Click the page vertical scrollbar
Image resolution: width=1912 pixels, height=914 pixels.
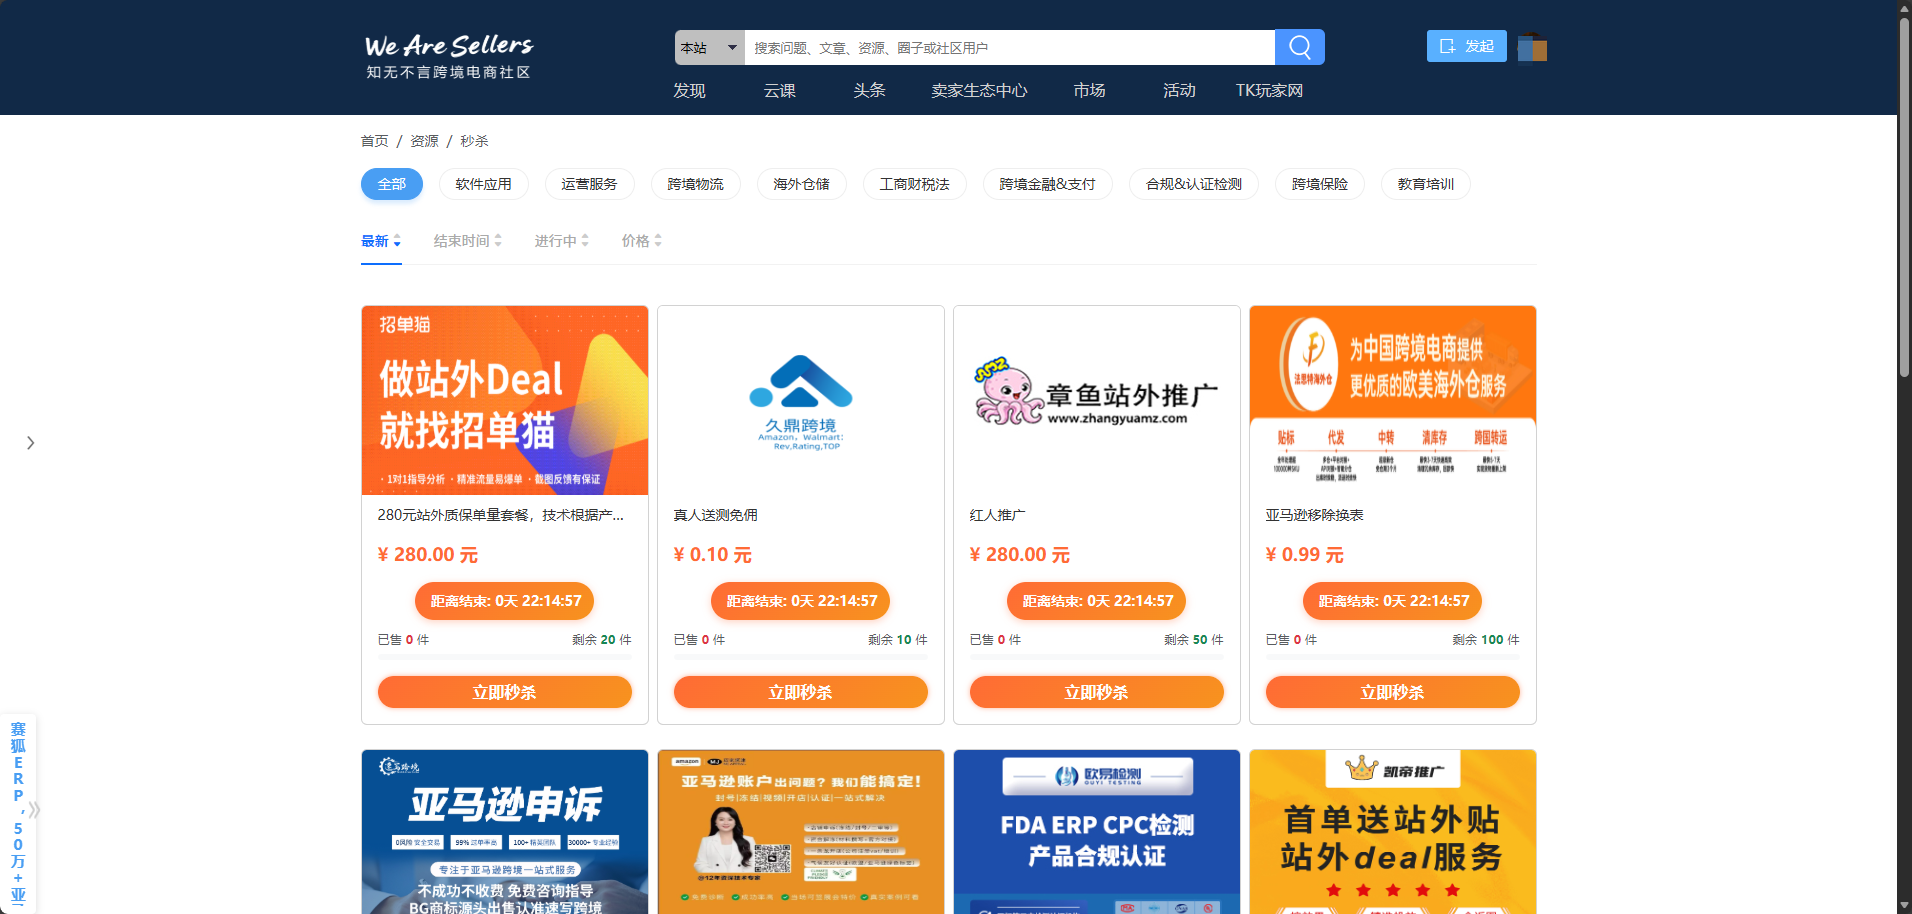(1904, 200)
